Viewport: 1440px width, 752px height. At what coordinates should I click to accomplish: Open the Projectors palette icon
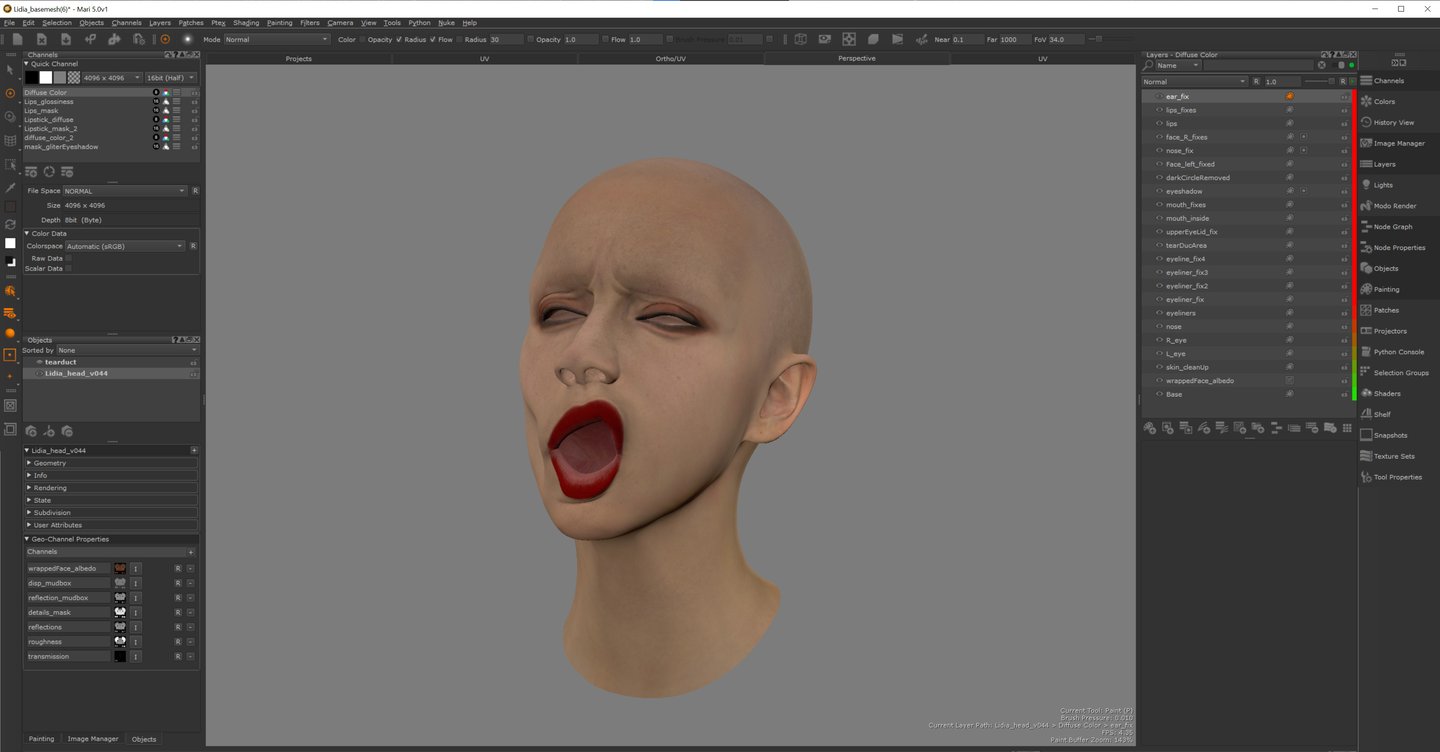[1367, 331]
